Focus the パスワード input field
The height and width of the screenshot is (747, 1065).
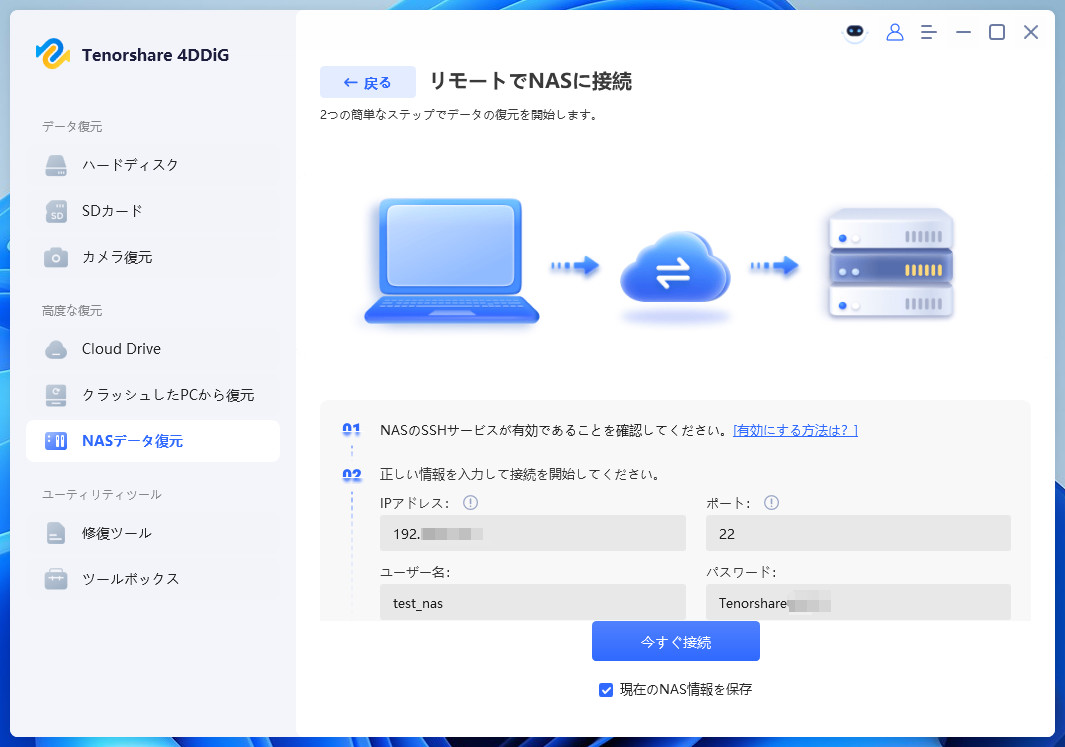(858, 602)
